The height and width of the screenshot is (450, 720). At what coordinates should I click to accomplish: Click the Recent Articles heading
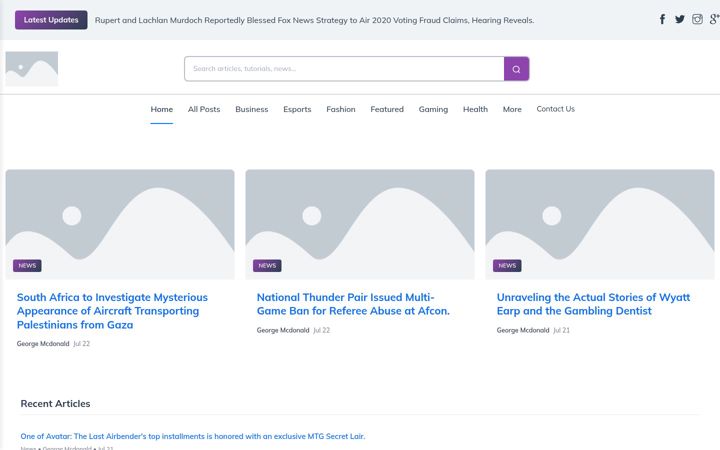point(55,404)
